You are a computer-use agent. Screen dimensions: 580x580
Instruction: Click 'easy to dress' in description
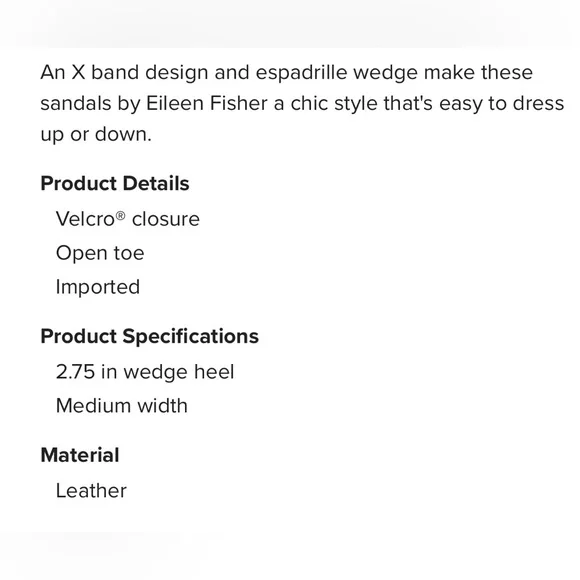point(502,103)
